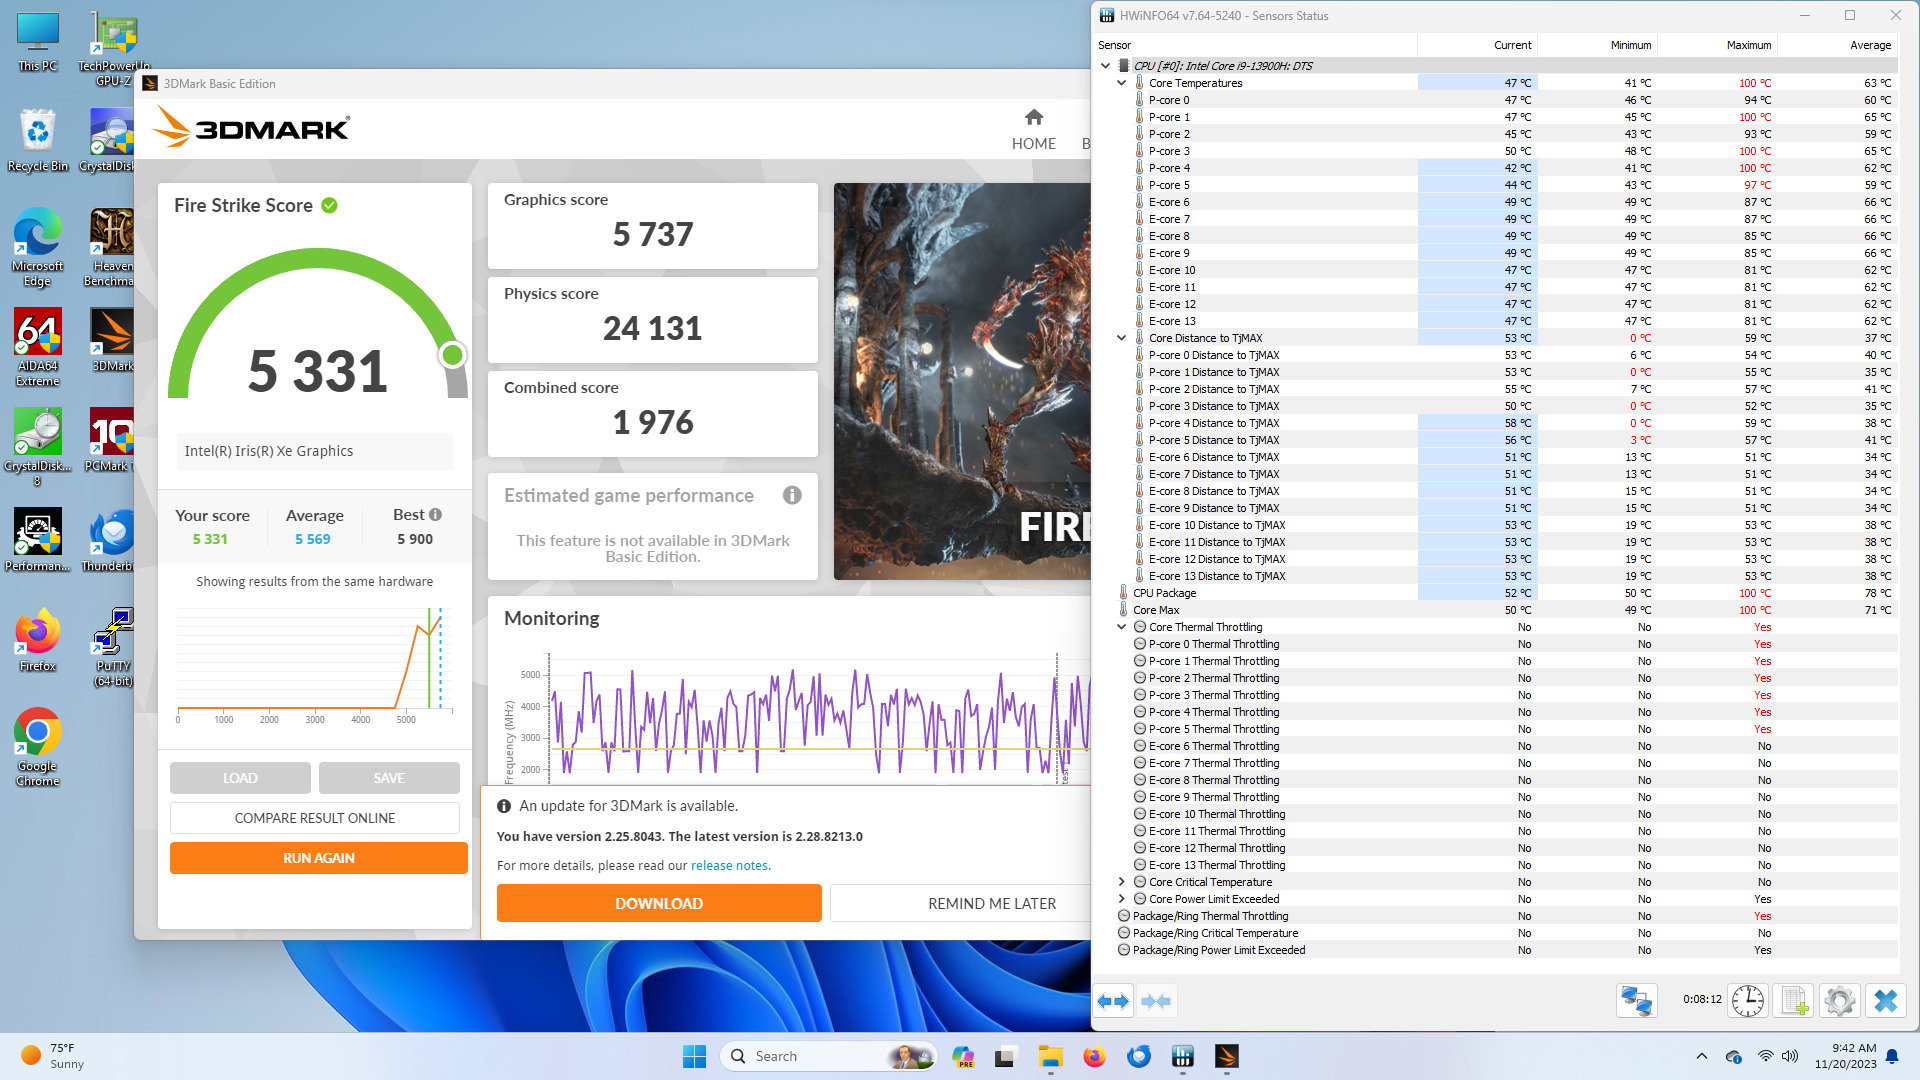This screenshot has width=1920, height=1080.
Task: Click the 3DMARK logo
Action: 250,128
